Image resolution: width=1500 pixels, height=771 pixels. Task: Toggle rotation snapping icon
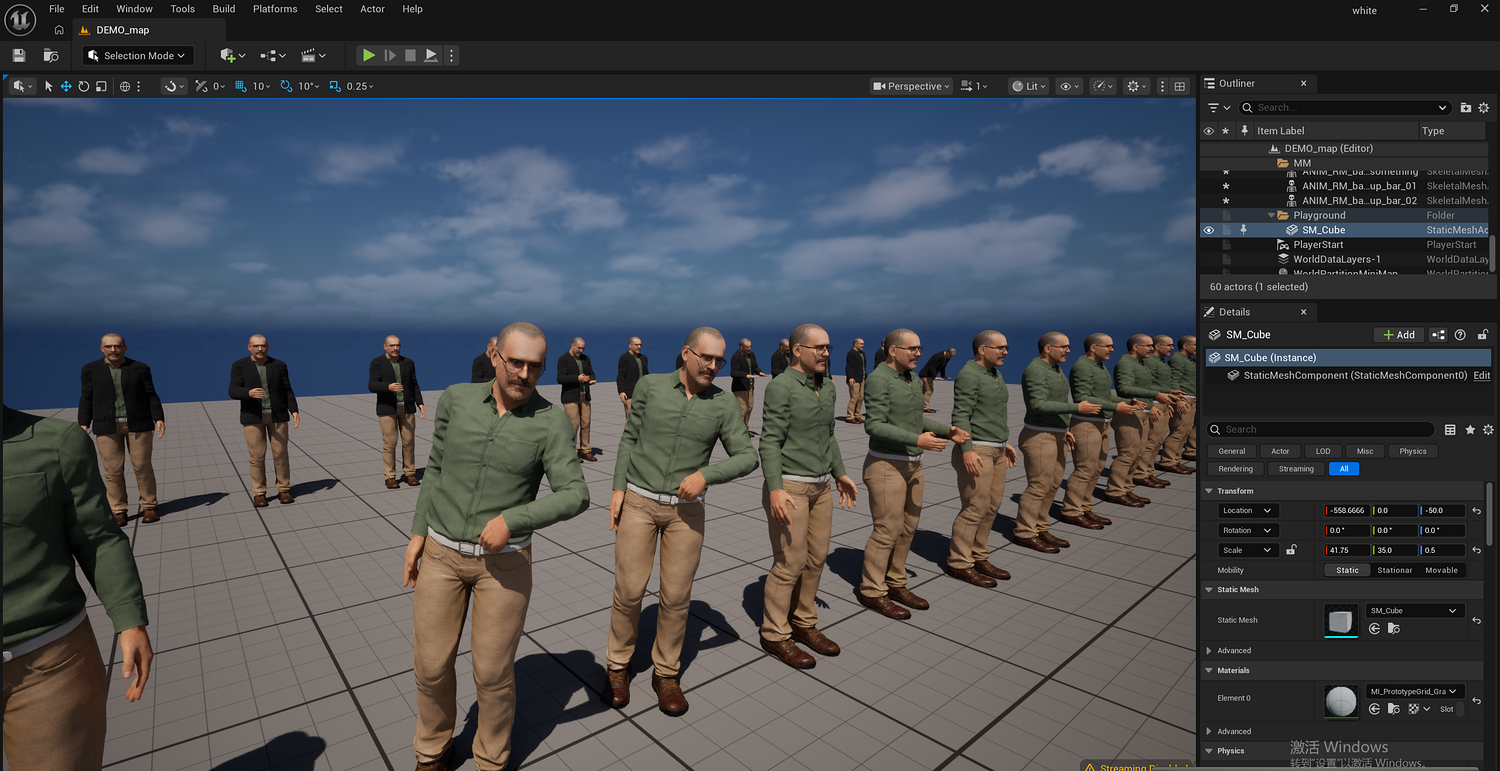click(287, 86)
